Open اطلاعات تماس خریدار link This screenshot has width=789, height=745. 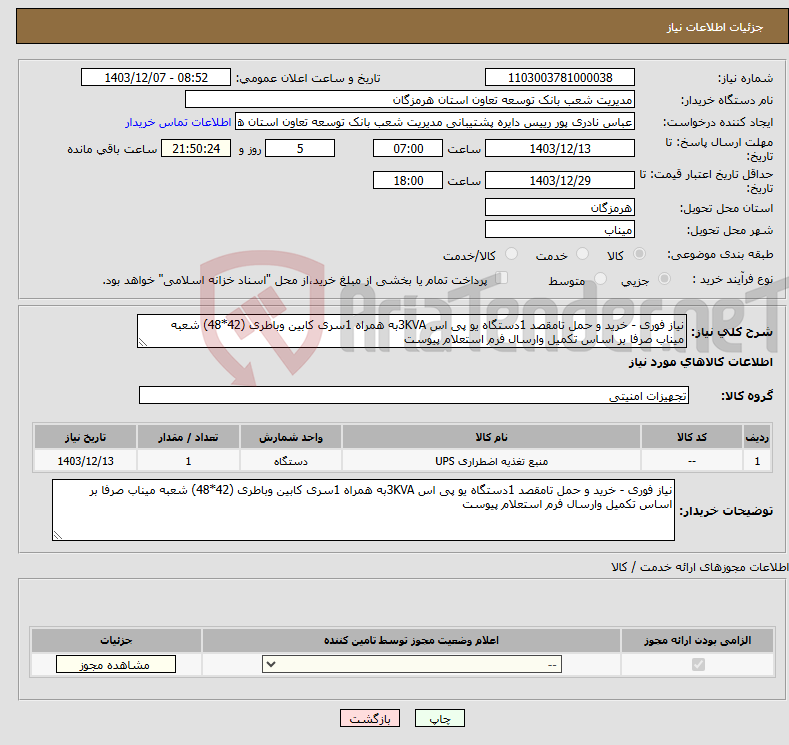click(178, 122)
